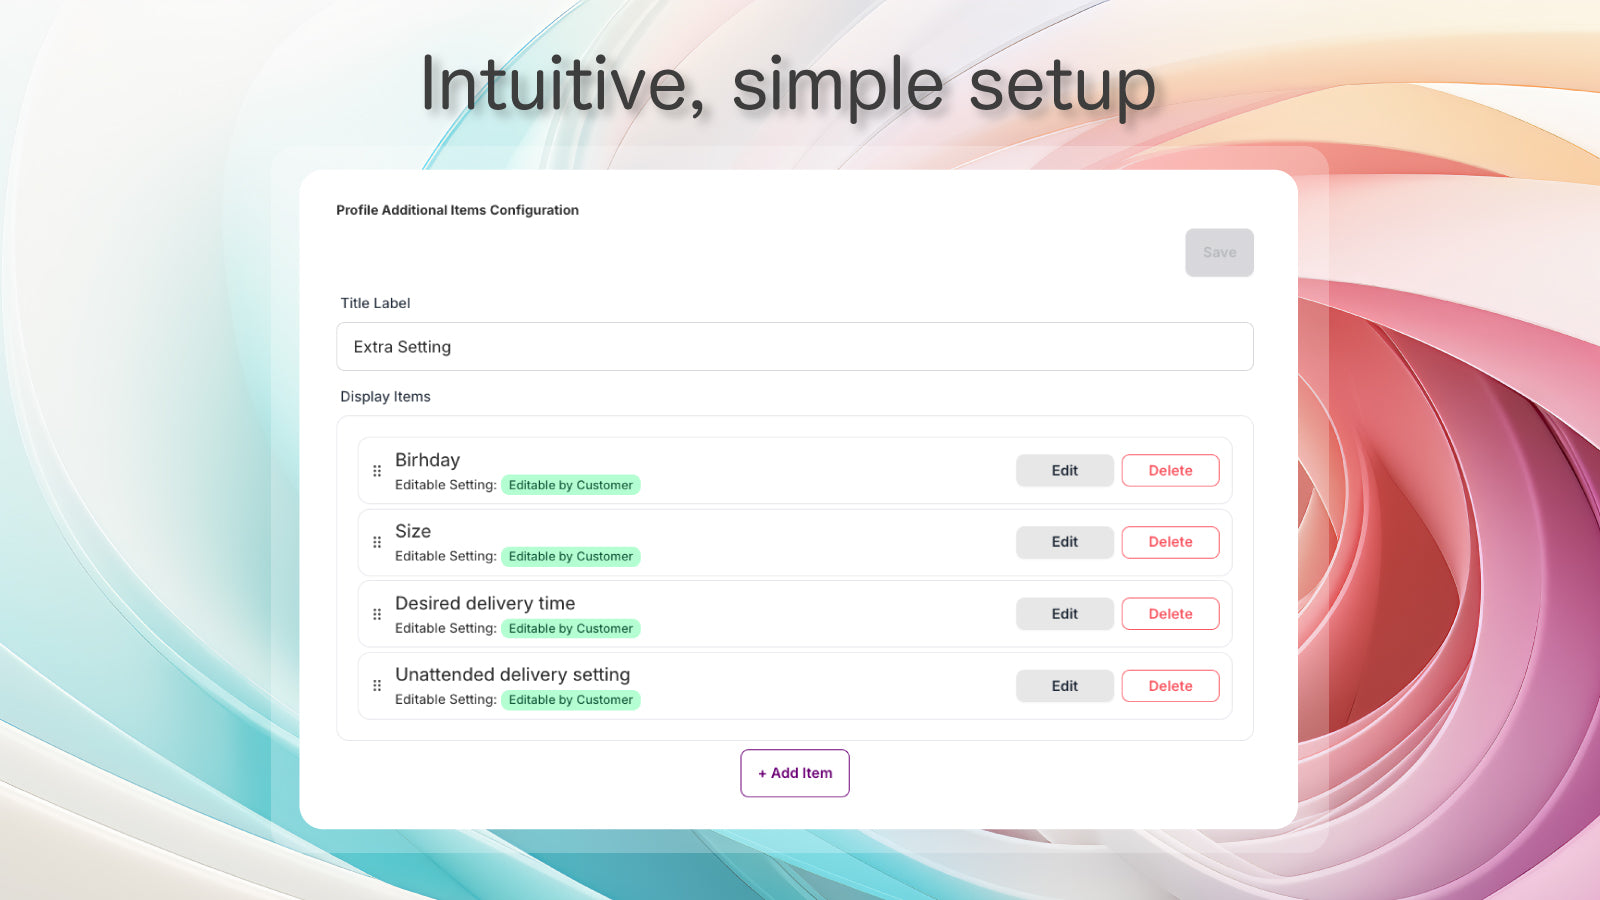Delete the Birhday item

click(x=1170, y=470)
